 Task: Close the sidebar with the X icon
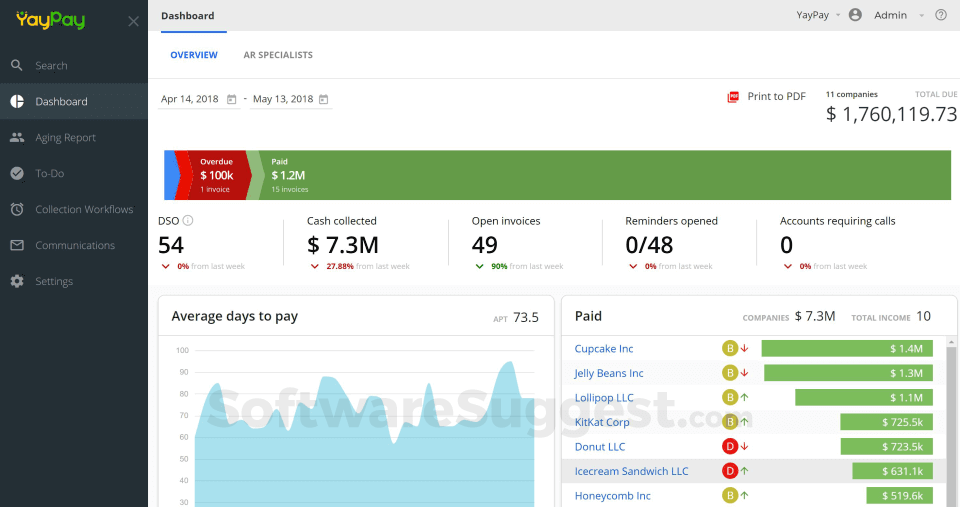point(133,21)
